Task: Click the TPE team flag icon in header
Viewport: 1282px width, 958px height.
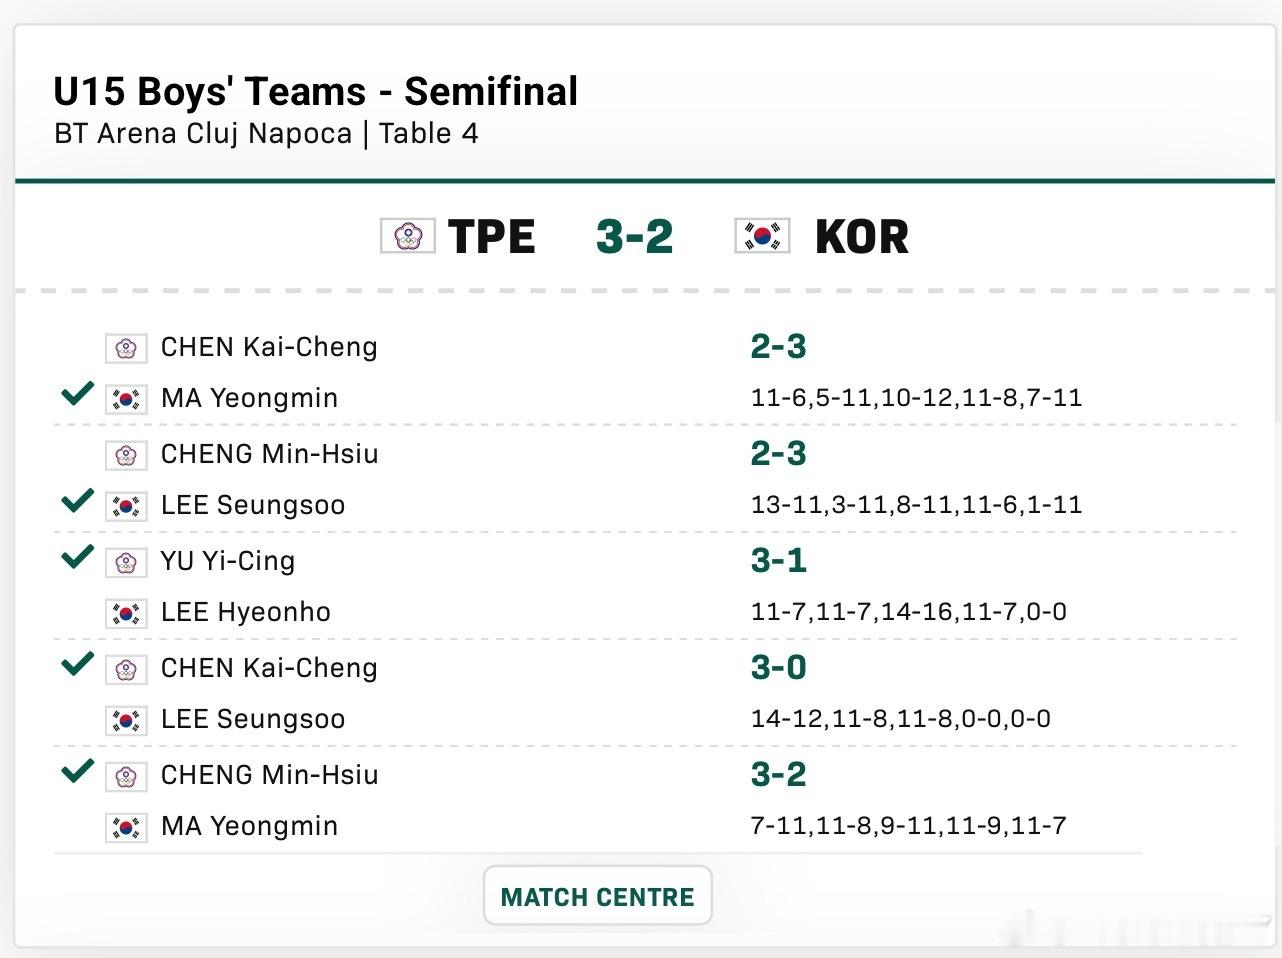Action: coord(408,236)
